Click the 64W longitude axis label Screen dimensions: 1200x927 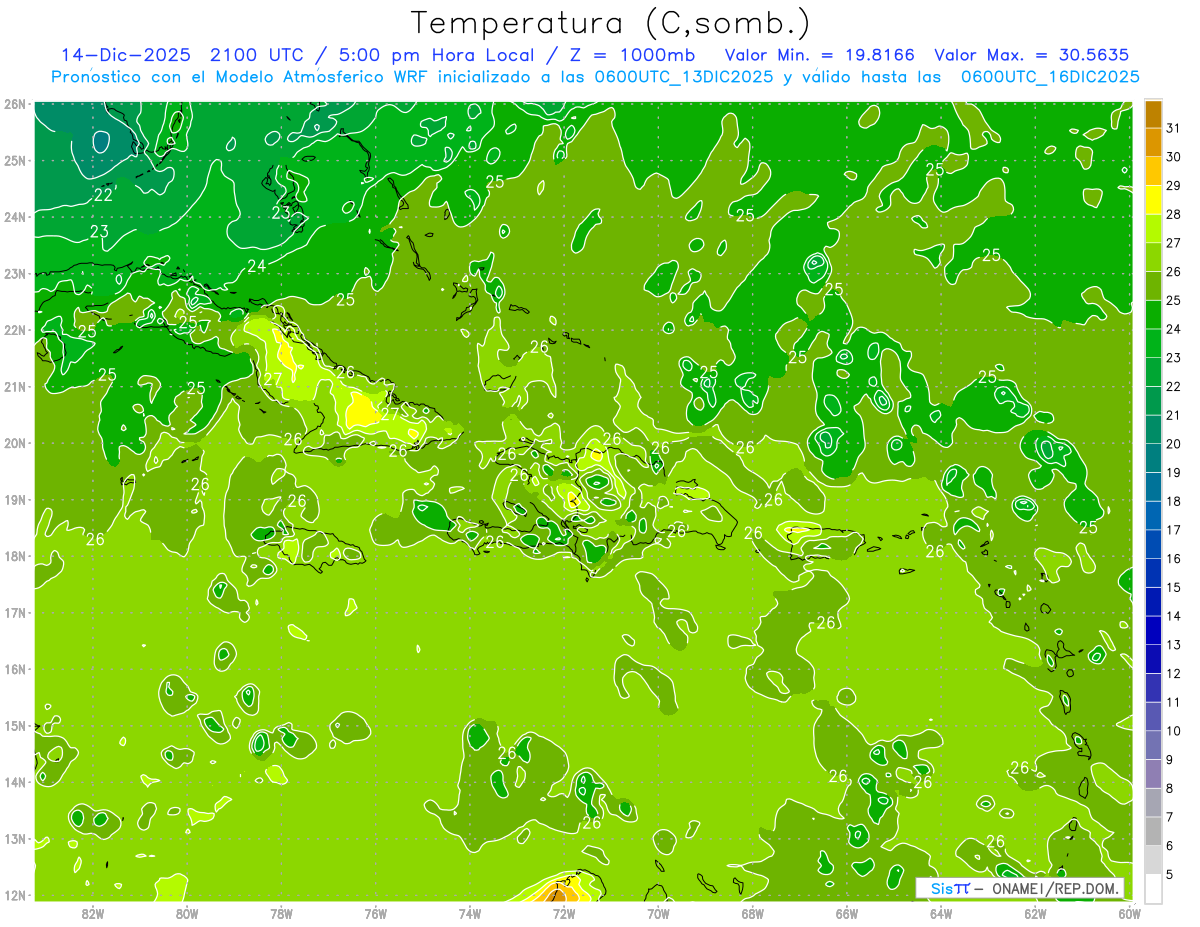click(x=941, y=913)
